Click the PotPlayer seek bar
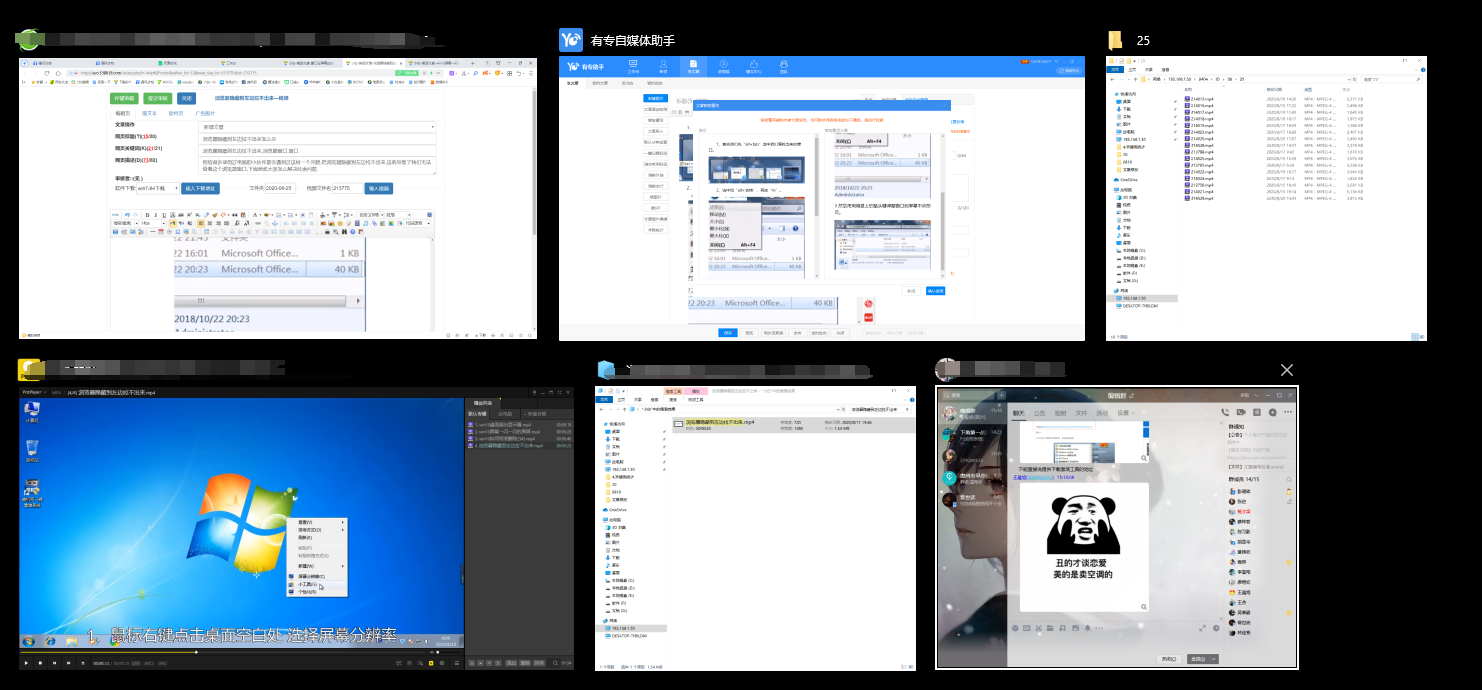The image size is (1482, 690). pyautogui.click(x=224, y=651)
